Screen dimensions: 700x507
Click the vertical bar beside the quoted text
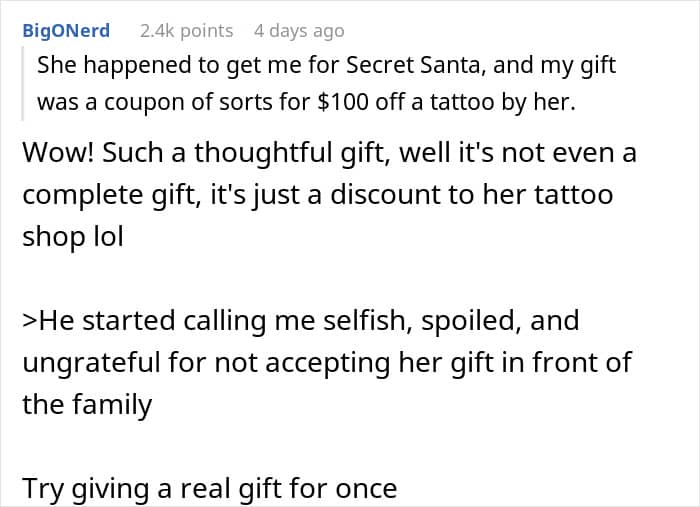coord(27,84)
